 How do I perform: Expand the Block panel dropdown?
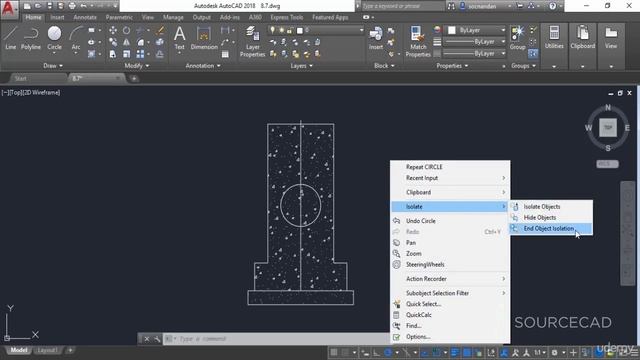point(384,66)
